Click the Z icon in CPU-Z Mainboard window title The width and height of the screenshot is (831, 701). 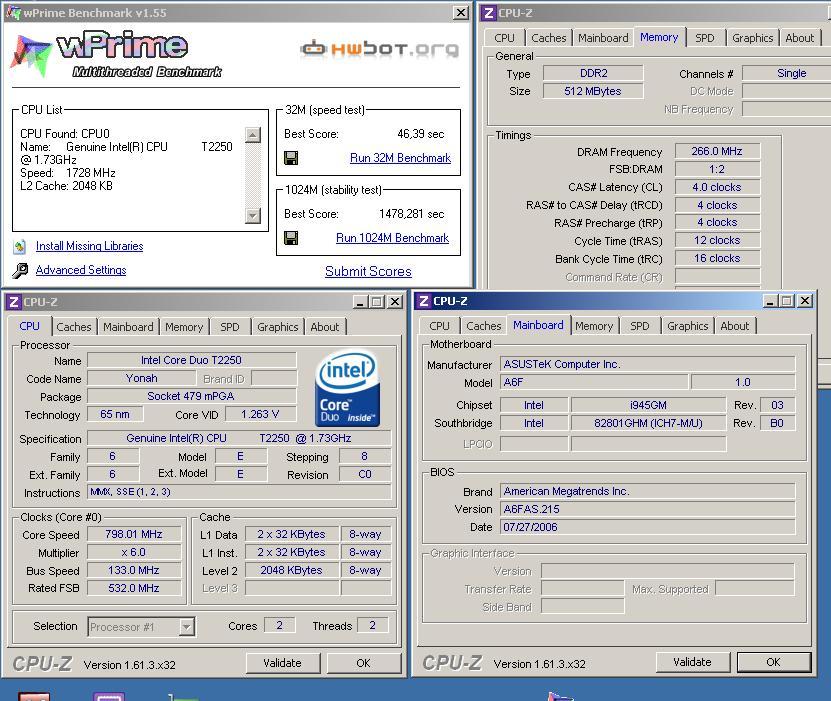(423, 301)
